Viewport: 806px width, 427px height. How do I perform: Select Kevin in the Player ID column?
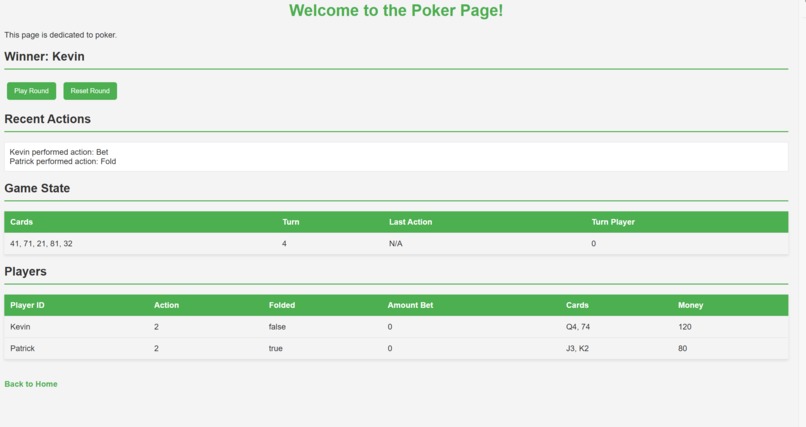(20, 327)
